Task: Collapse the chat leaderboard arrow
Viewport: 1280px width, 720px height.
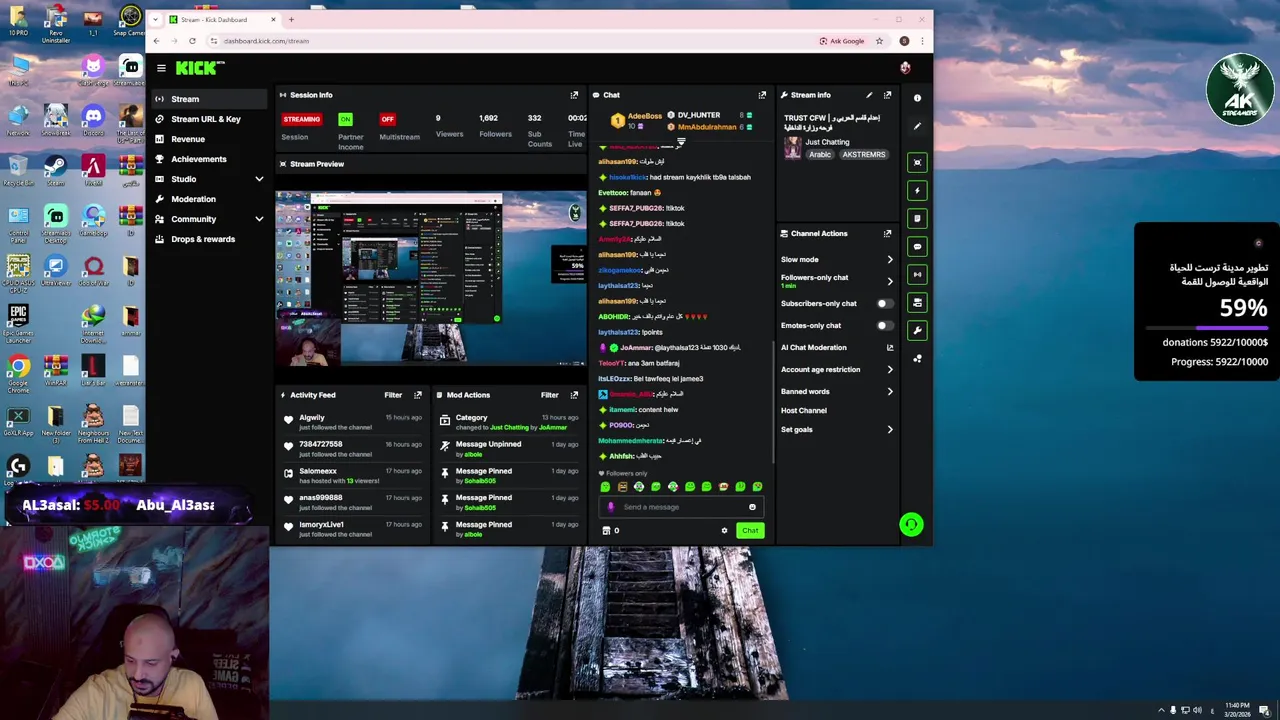Action: [680, 142]
